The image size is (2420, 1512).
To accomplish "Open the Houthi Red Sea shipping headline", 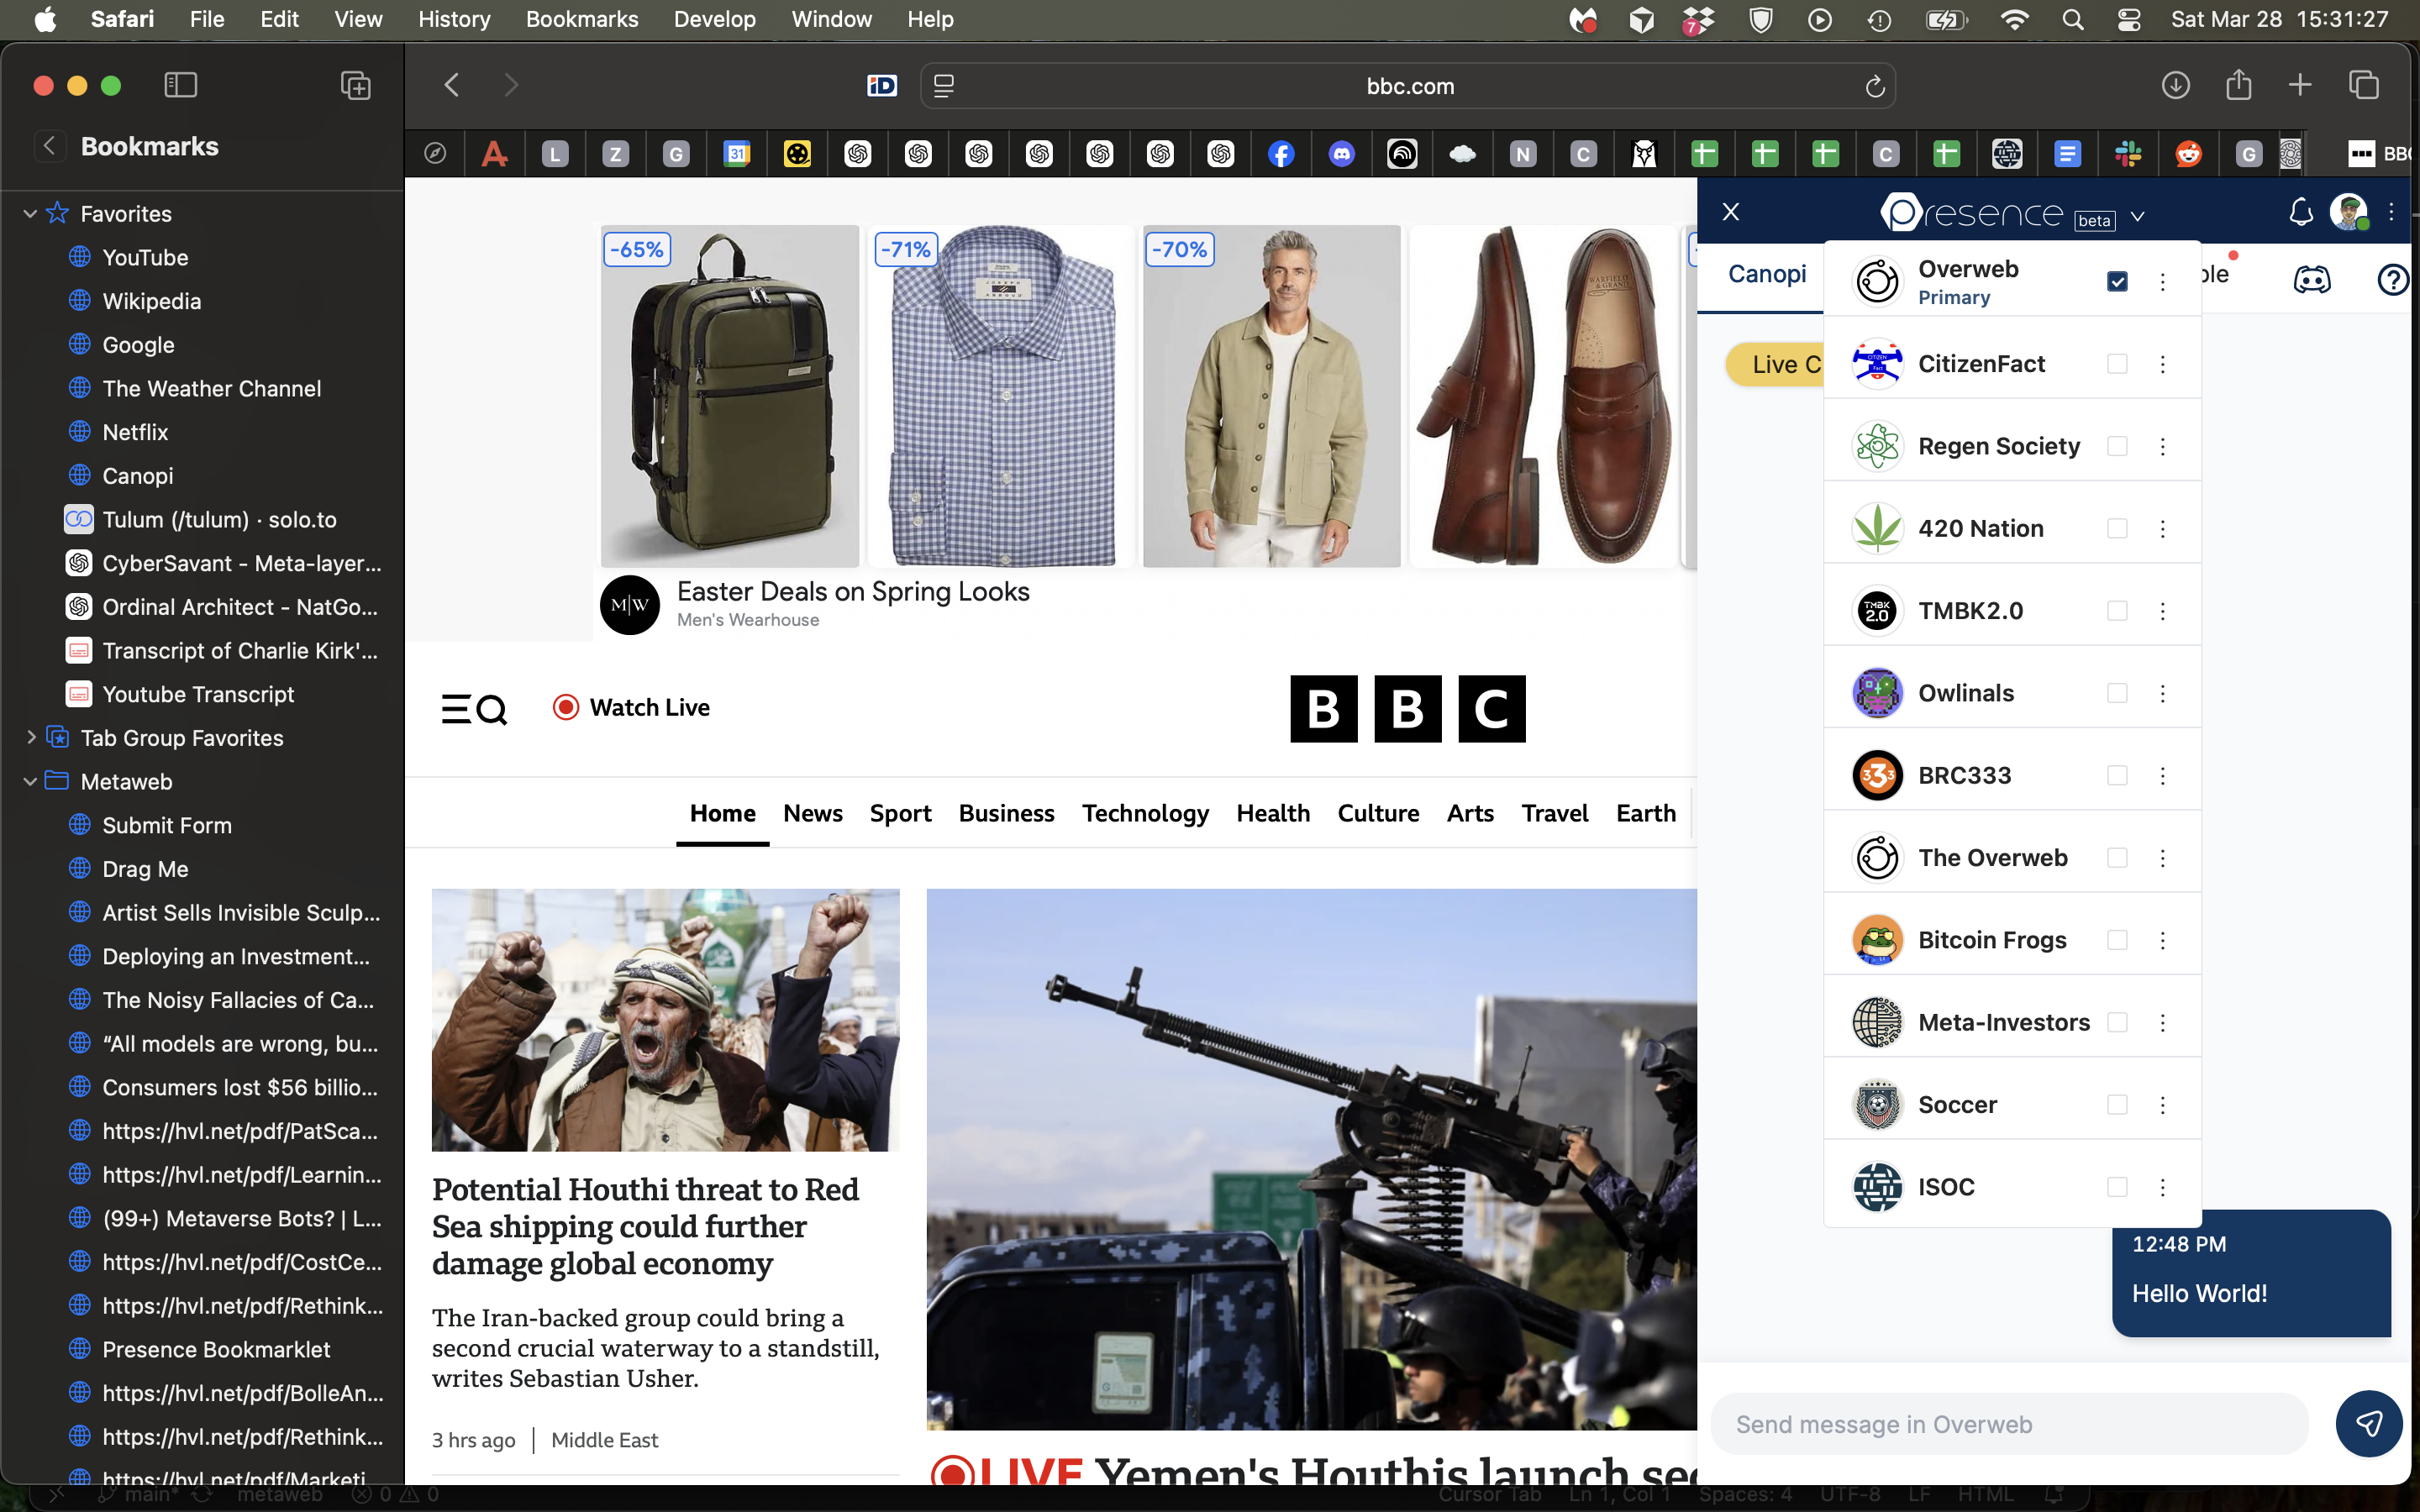I will (645, 1226).
